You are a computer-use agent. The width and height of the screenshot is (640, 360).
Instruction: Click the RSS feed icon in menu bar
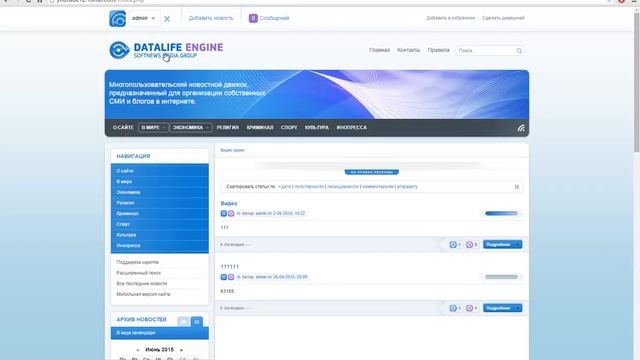point(521,128)
